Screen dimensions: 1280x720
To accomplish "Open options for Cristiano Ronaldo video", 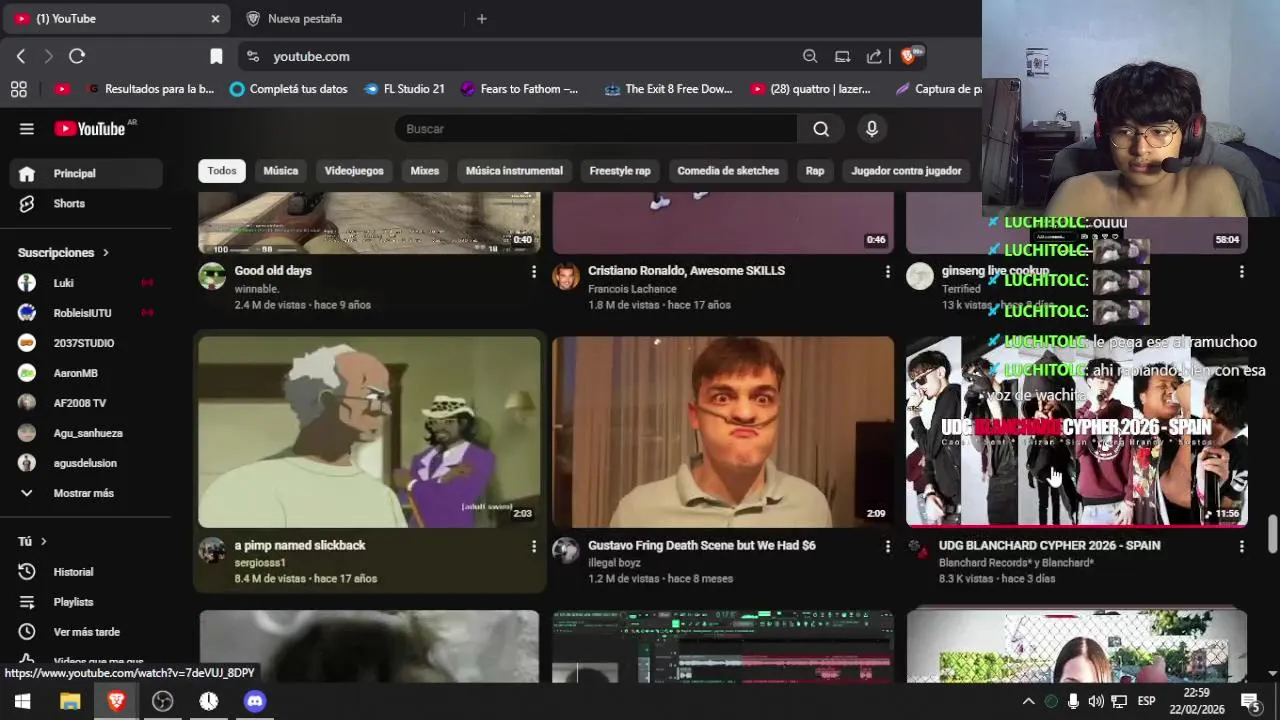I will (887, 271).
